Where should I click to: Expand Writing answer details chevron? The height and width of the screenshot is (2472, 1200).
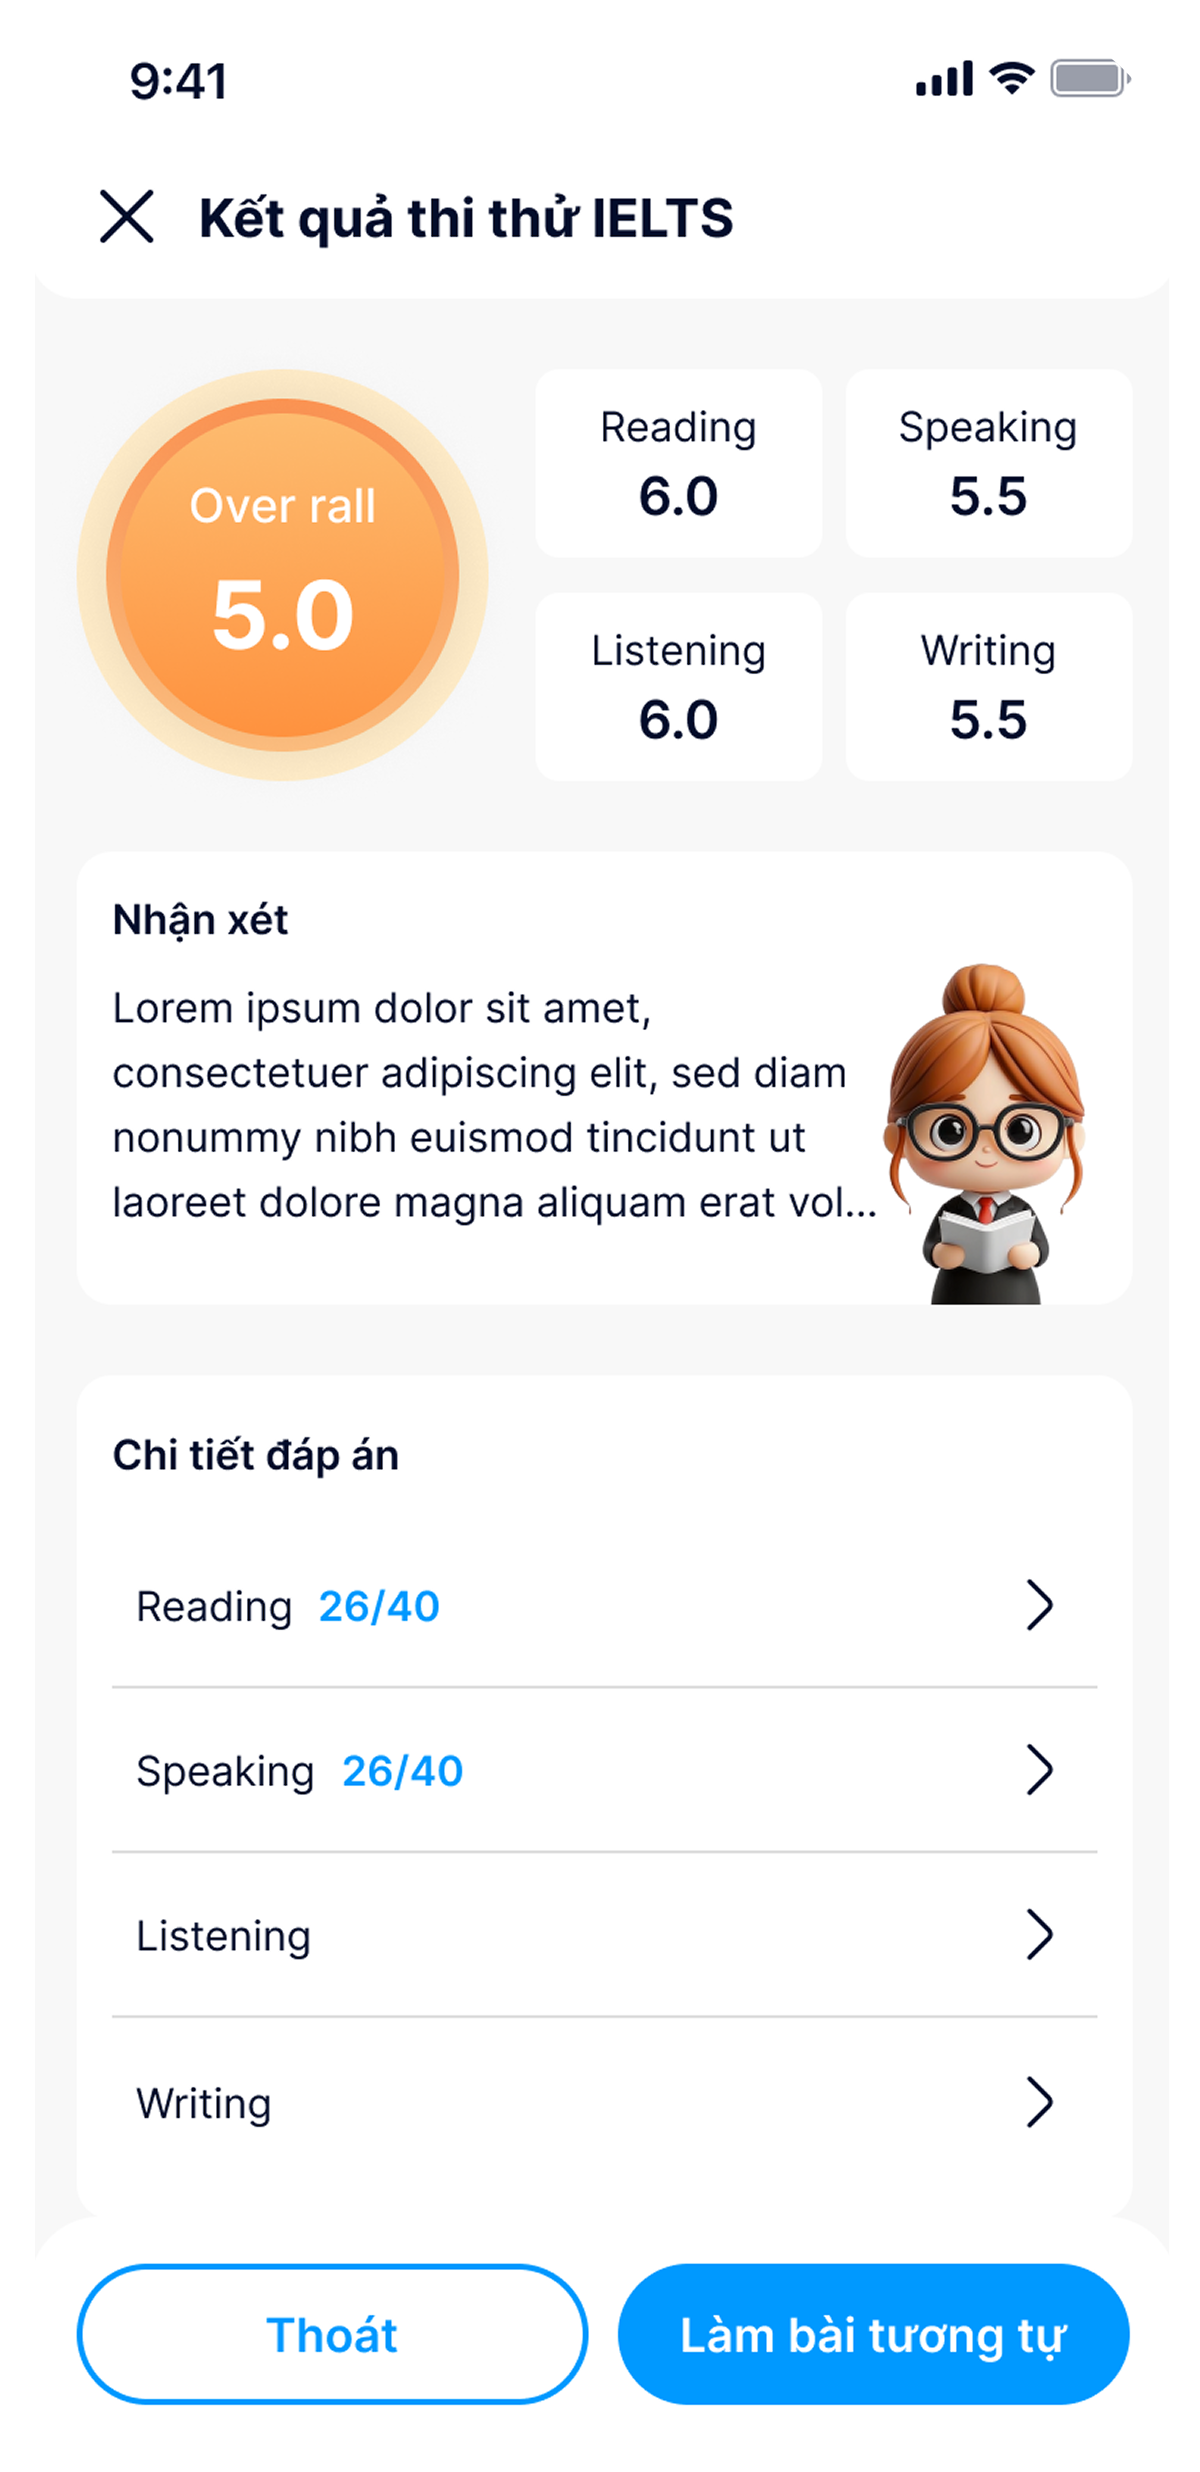[x=1040, y=2101]
